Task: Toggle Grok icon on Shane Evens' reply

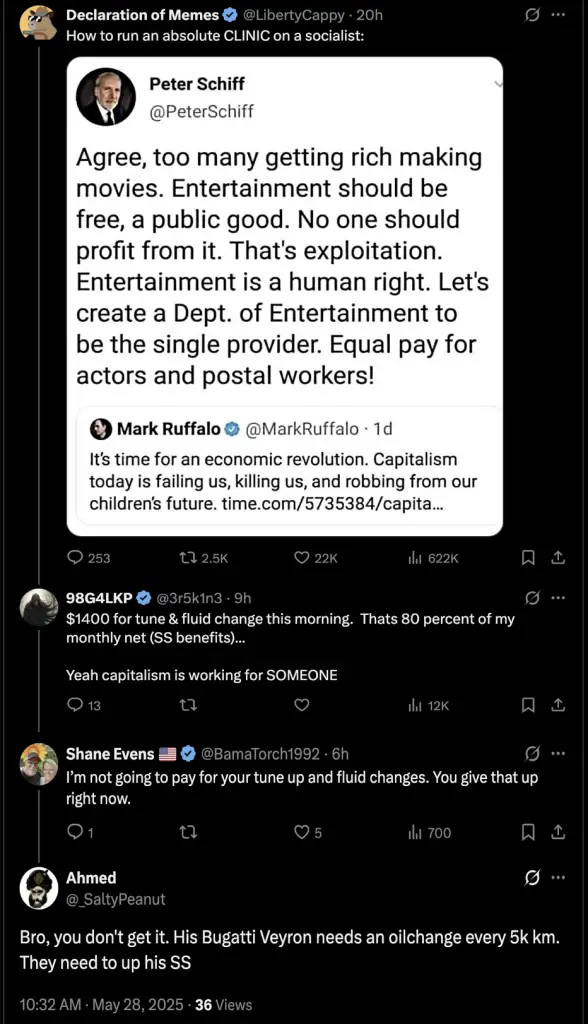Action: (532, 754)
